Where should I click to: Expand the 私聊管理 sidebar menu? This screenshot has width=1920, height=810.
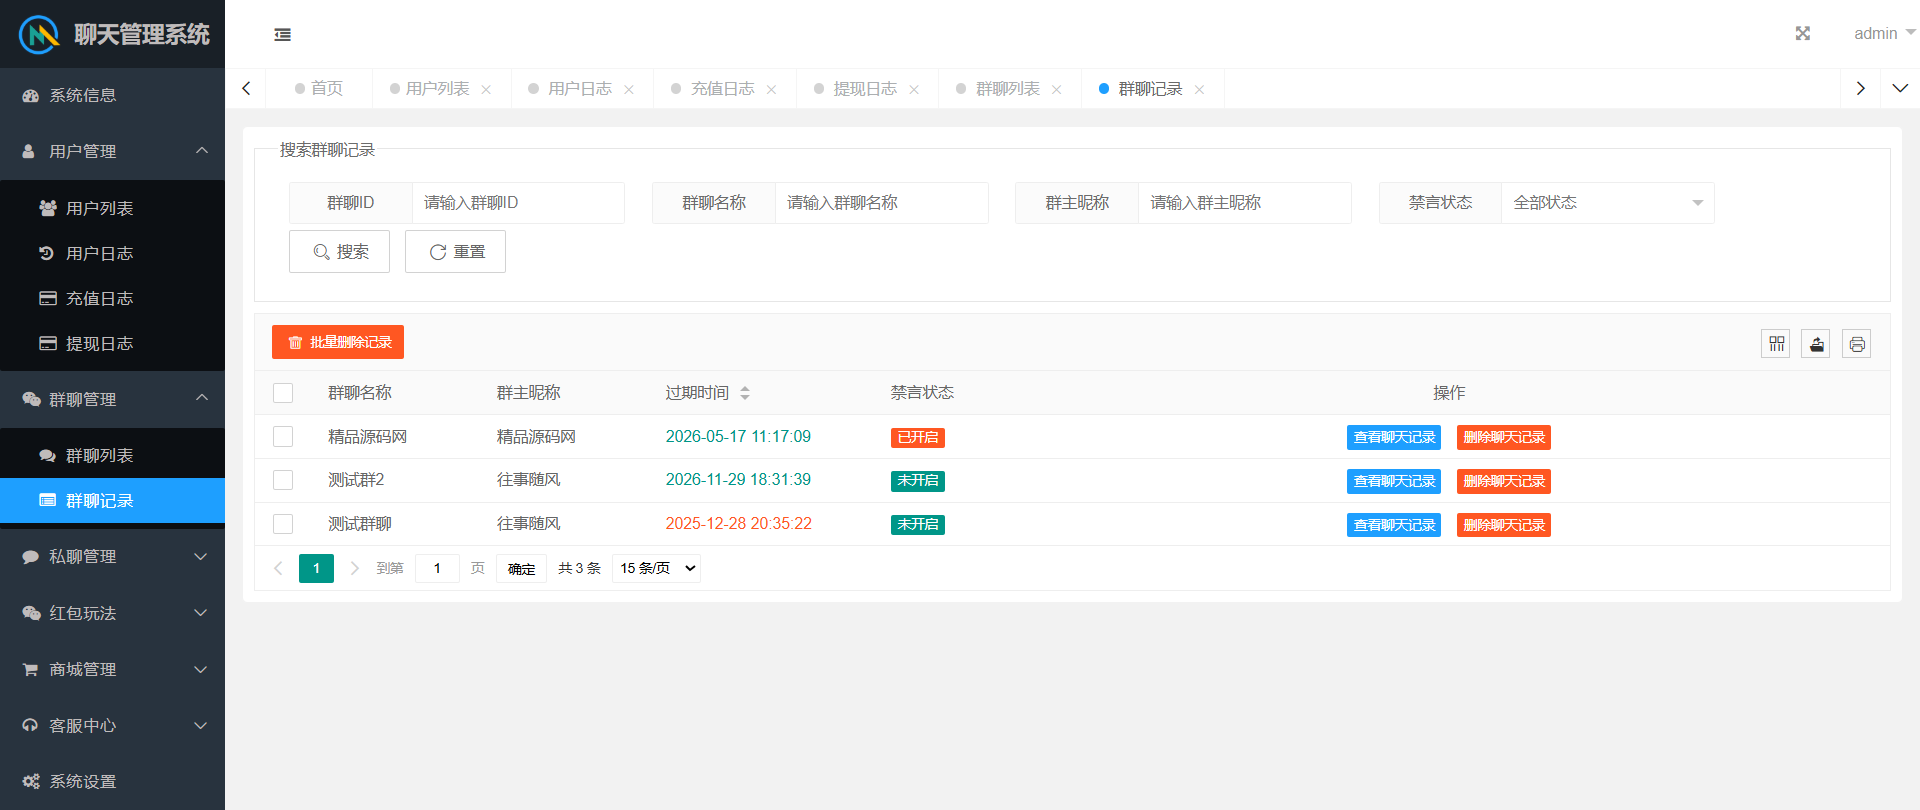click(x=113, y=557)
